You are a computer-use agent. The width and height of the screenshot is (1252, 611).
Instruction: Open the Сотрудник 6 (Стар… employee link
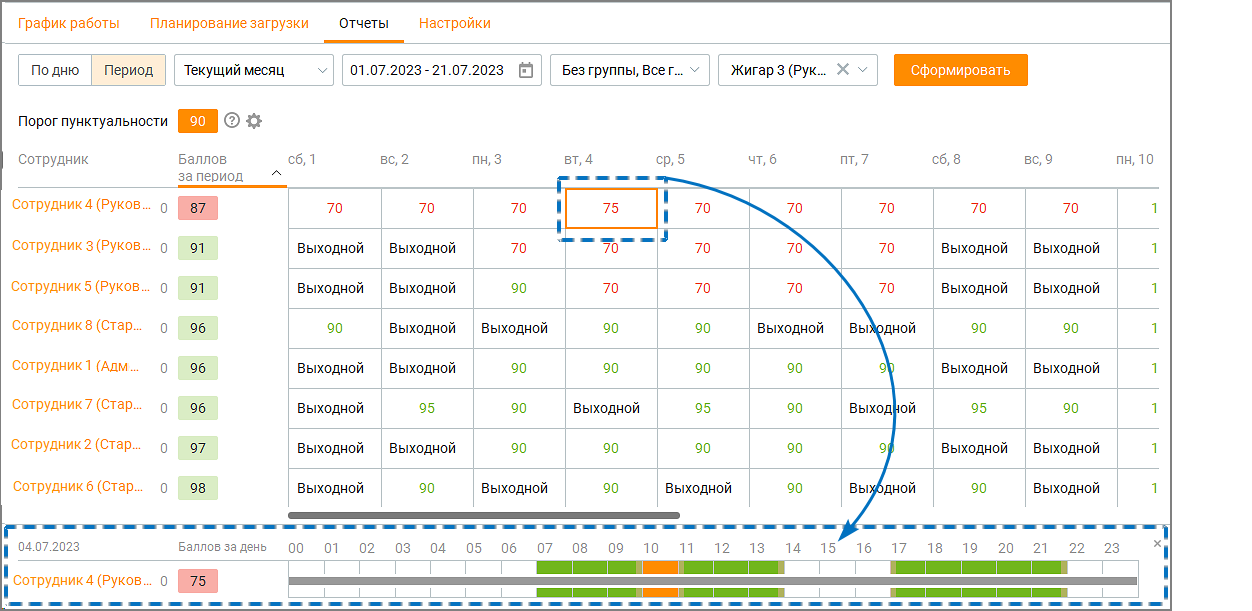(78, 487)
